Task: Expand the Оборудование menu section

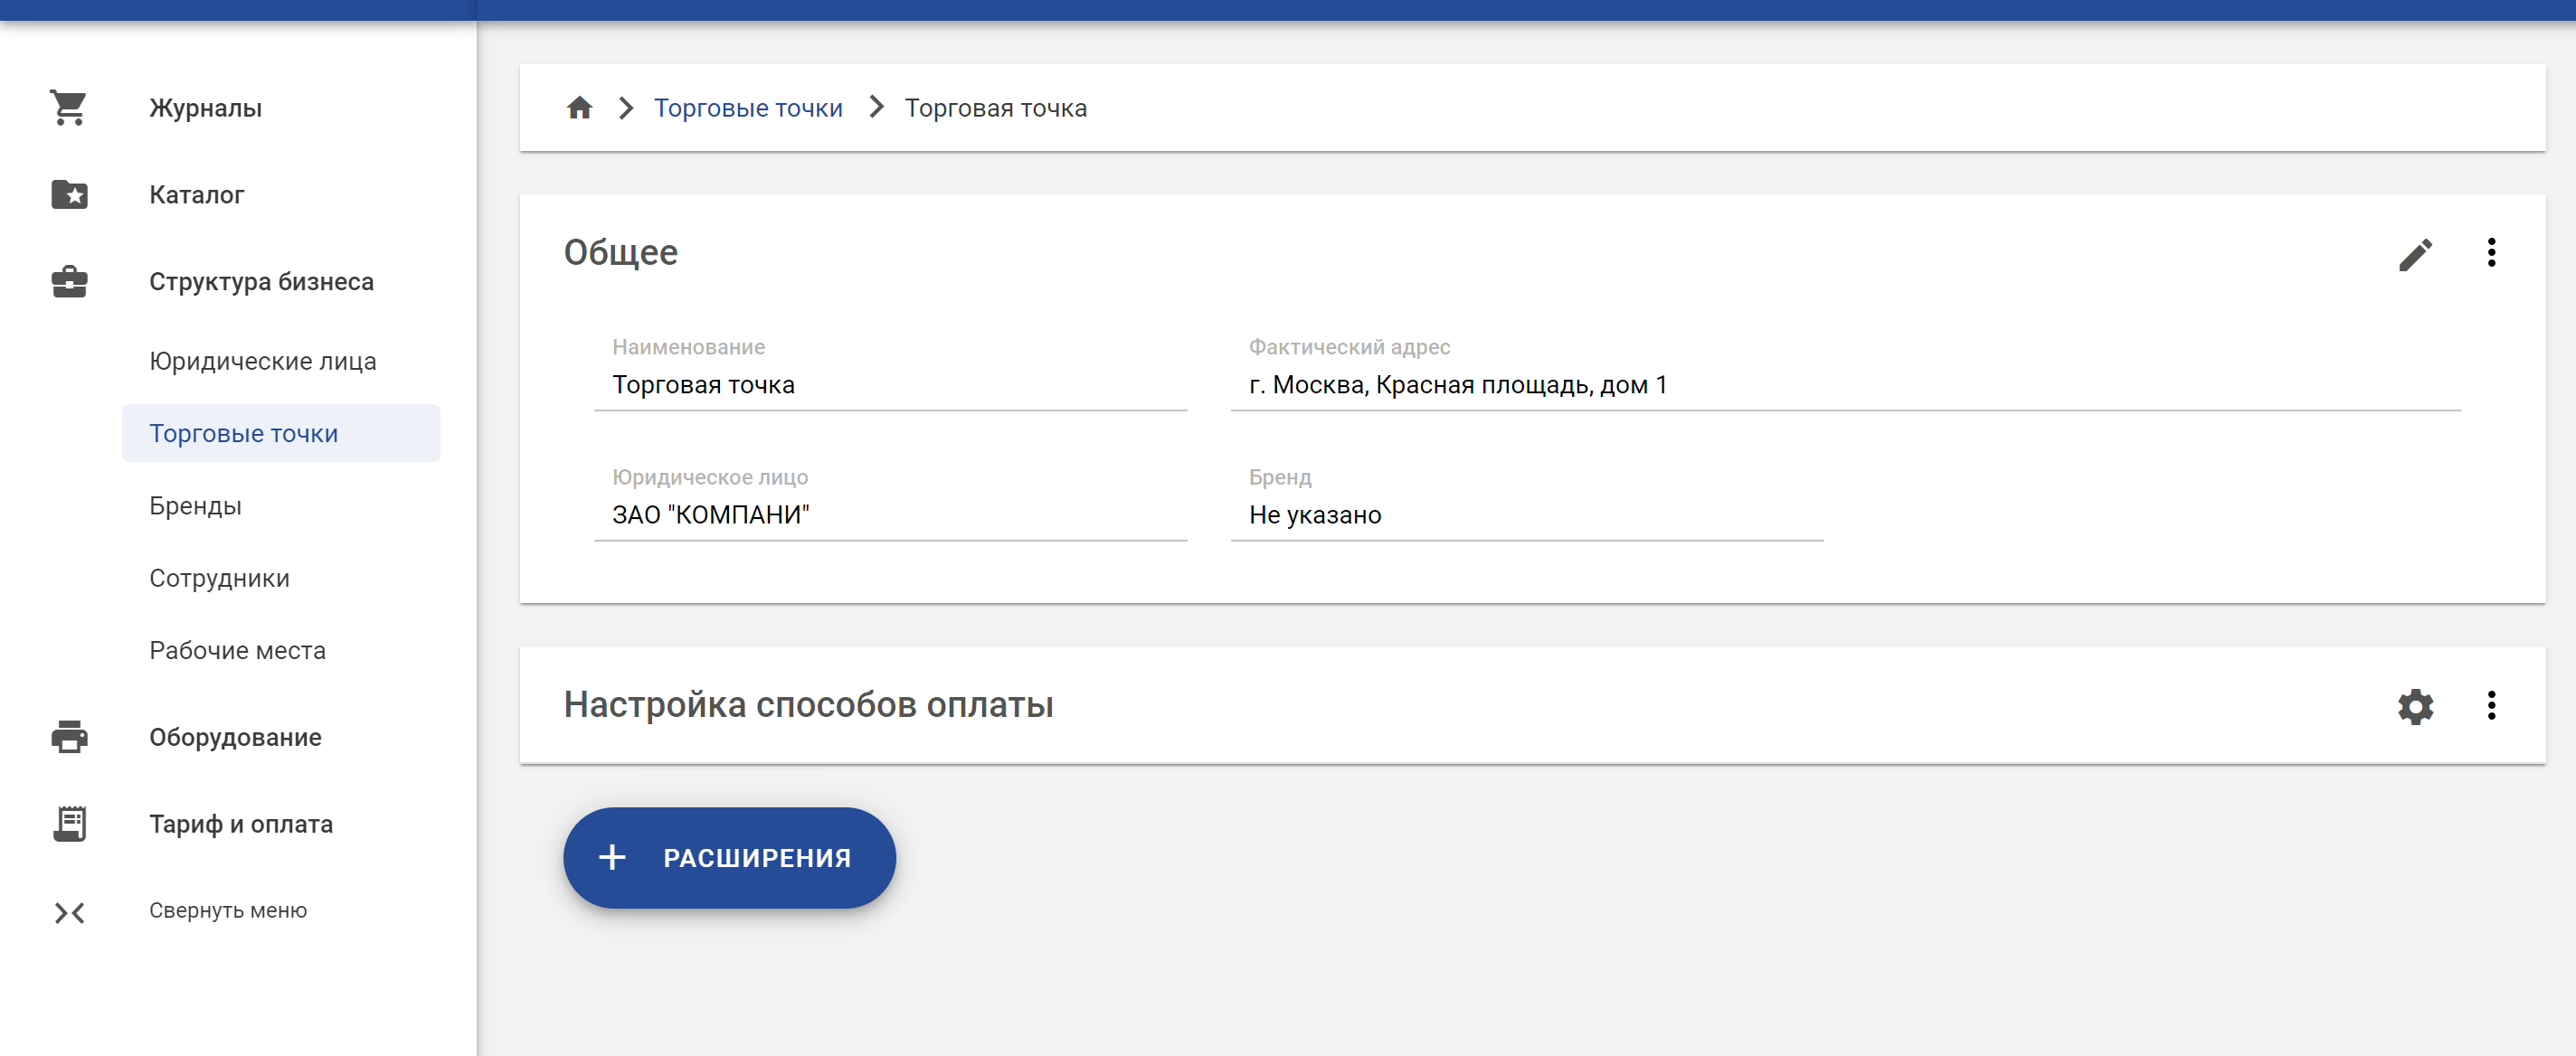Action: point(238,737)
